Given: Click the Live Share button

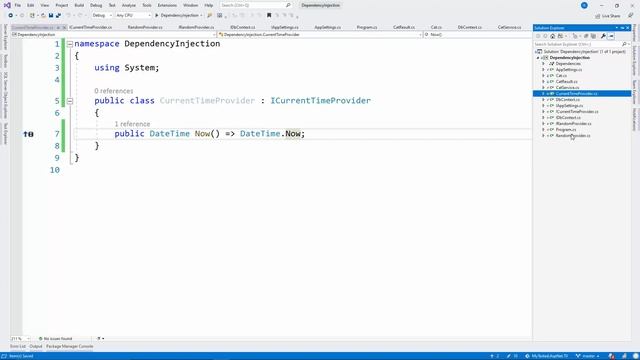Looking at the screenshot, I should coord(608,16).
